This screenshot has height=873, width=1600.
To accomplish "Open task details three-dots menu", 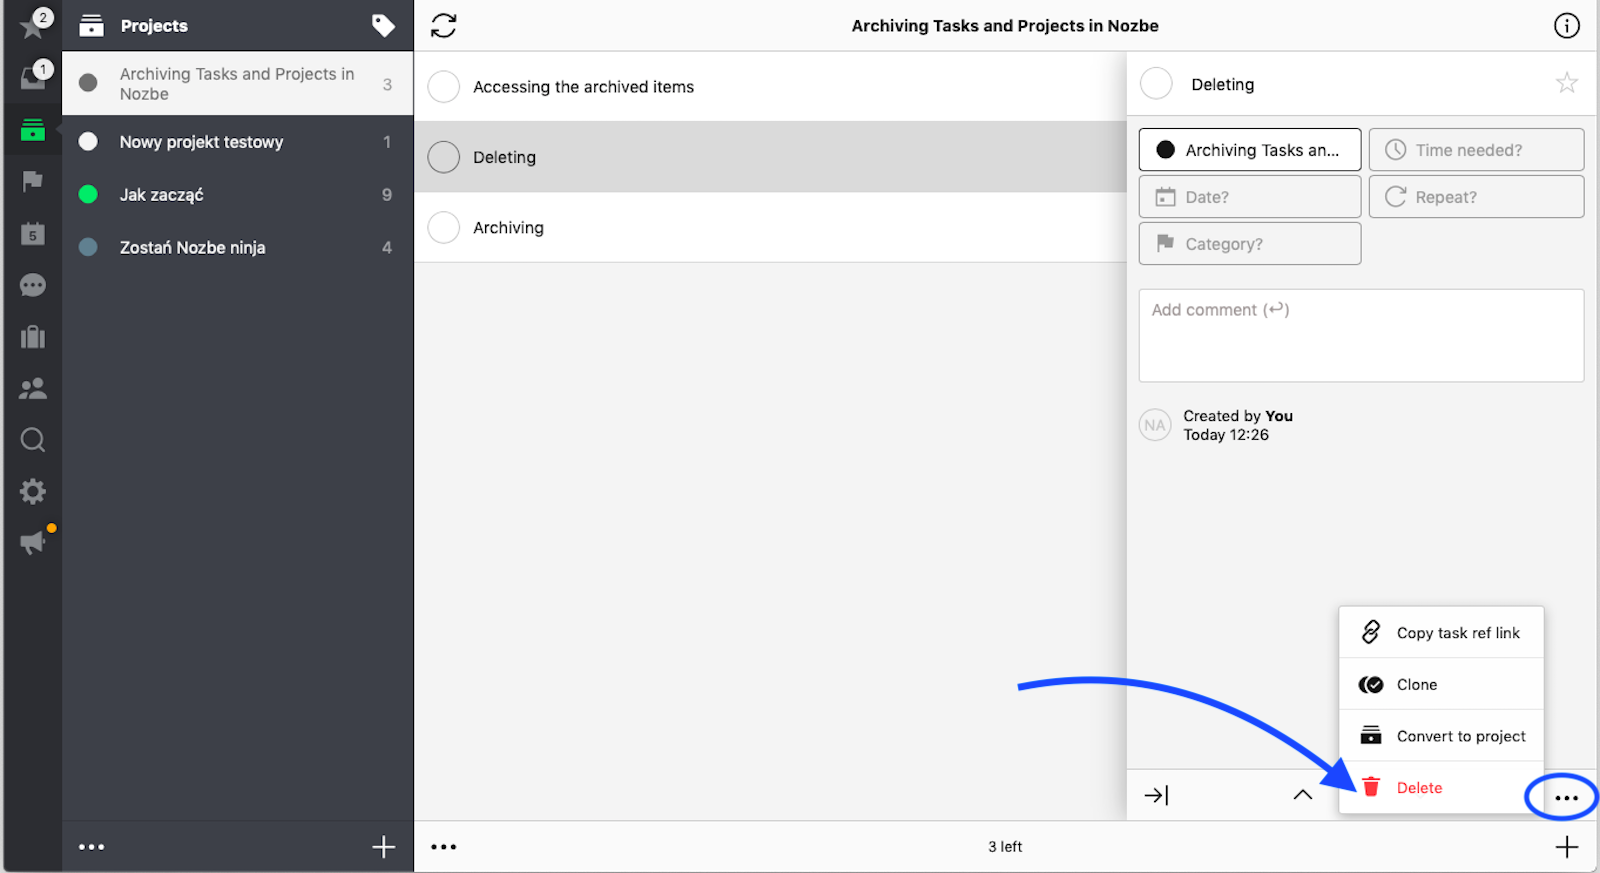I will (x=1567, y=798).
